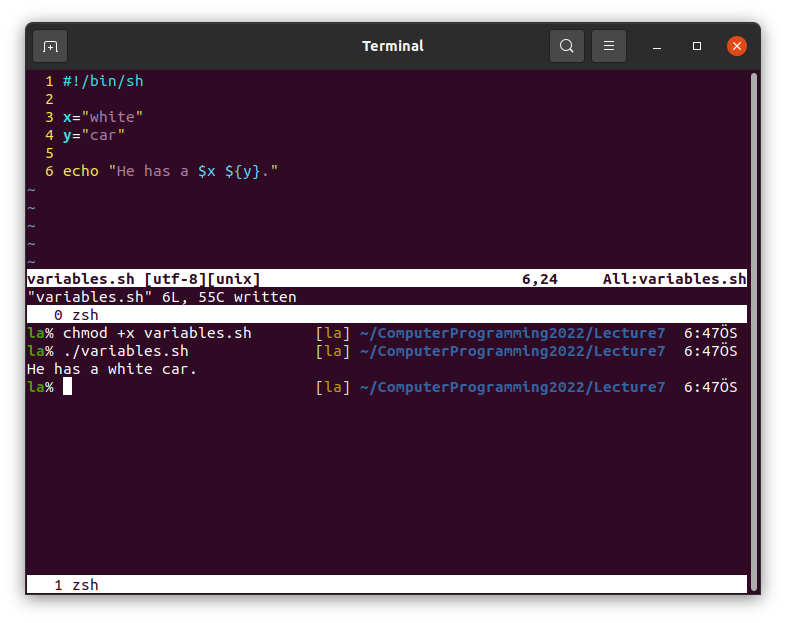
Task: Click the active shell prompt cursor block
Action: (x=67, y=387)
